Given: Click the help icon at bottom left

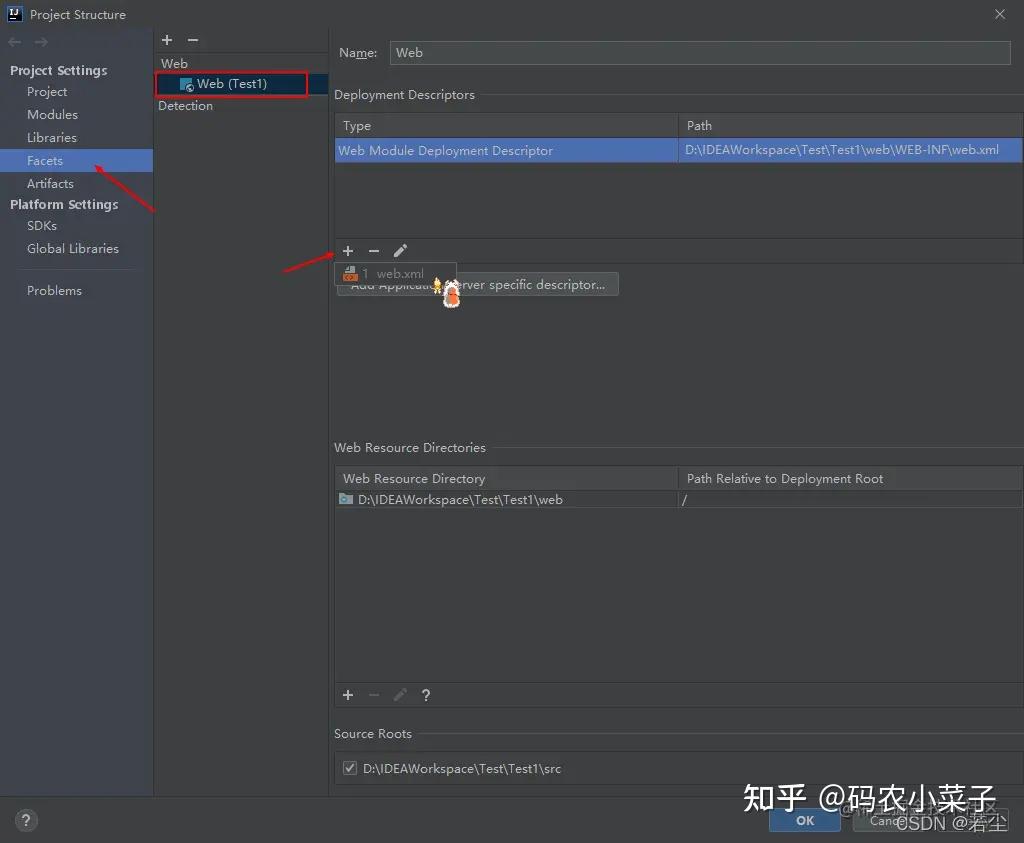Looking at the screenshot, I should 26,820.
